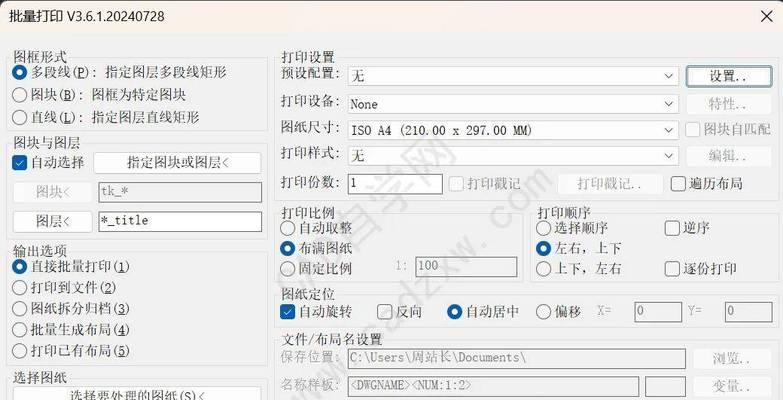This screenshot has width=783, height=400.
Task: Click the fixed scale 100 field
Action: point(466,267)
